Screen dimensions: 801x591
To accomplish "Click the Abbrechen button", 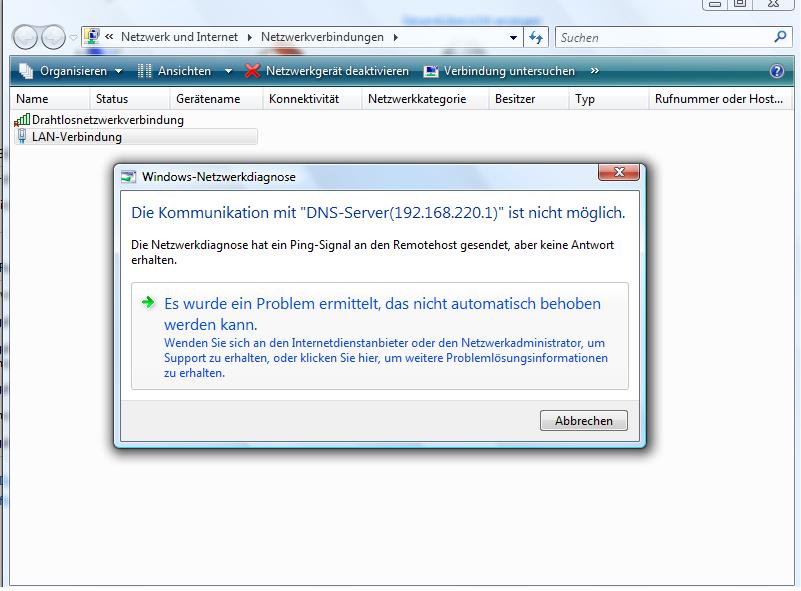I will [584, 420].
